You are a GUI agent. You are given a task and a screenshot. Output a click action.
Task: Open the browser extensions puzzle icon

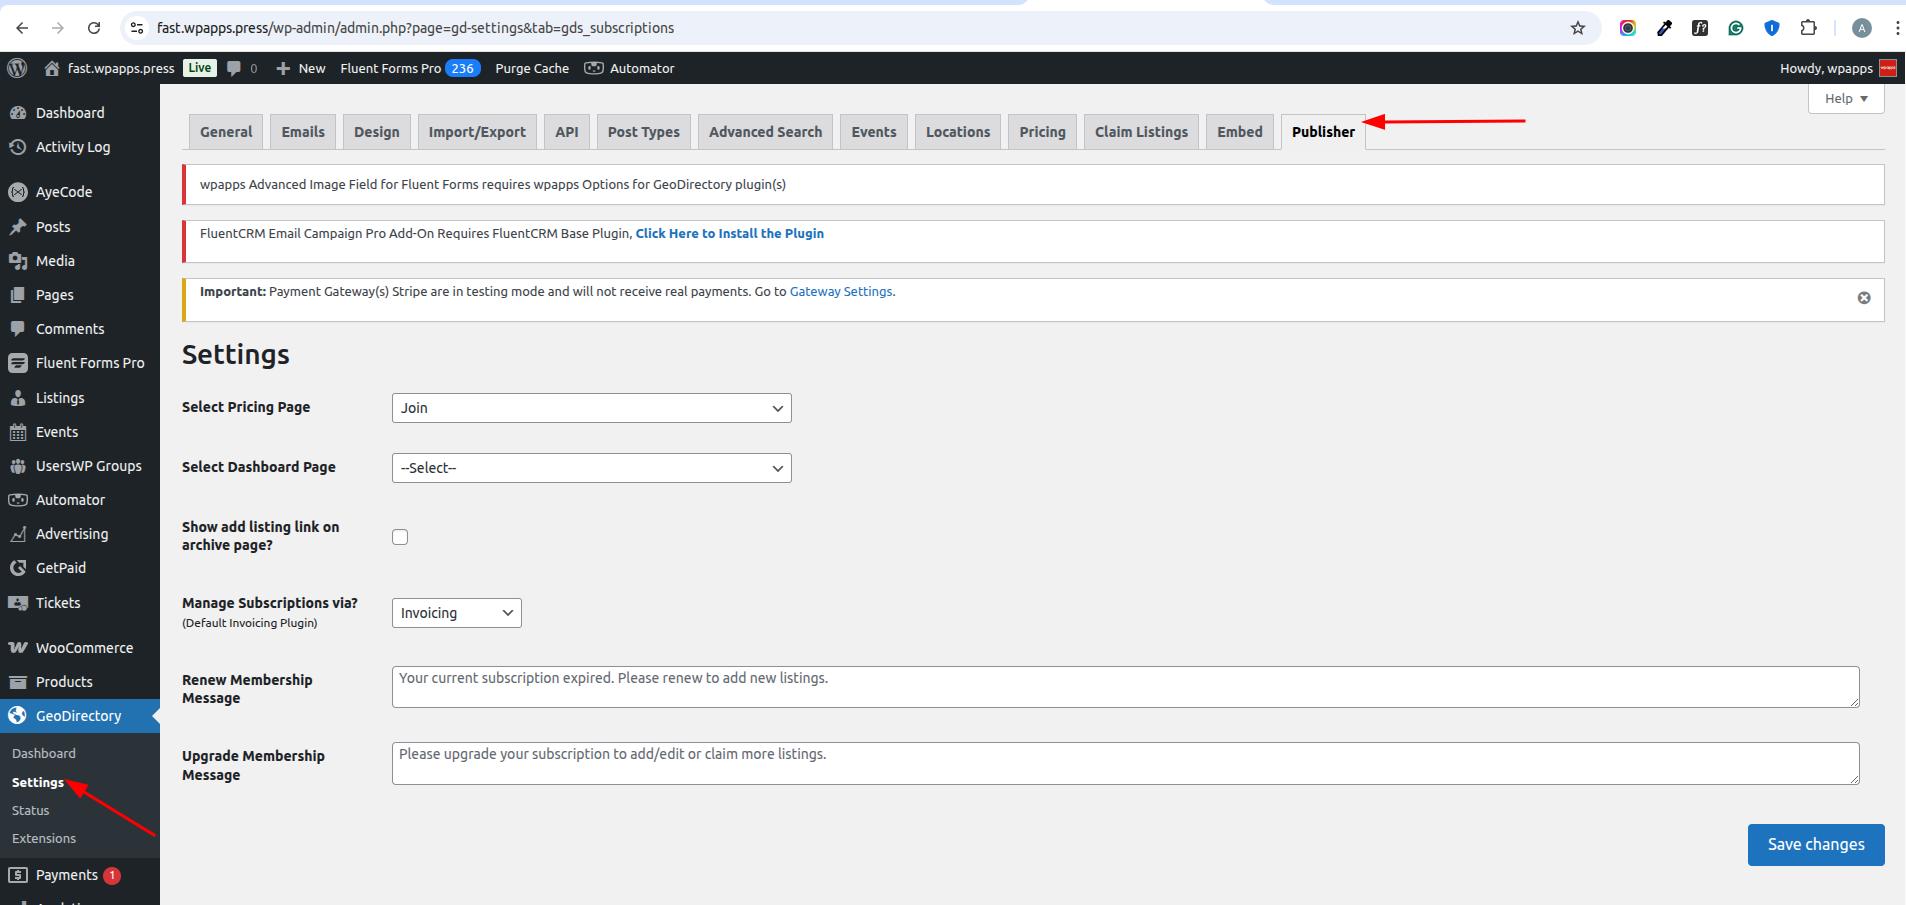[x=1807, y=28]
